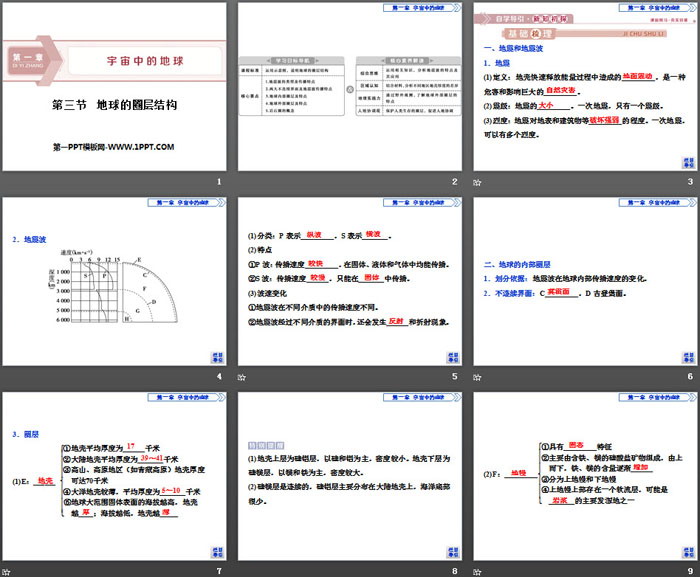Click the 2. 地震波 heading on slide 4
The width and height of the screenshot is (700, 577).
point(29,240)
